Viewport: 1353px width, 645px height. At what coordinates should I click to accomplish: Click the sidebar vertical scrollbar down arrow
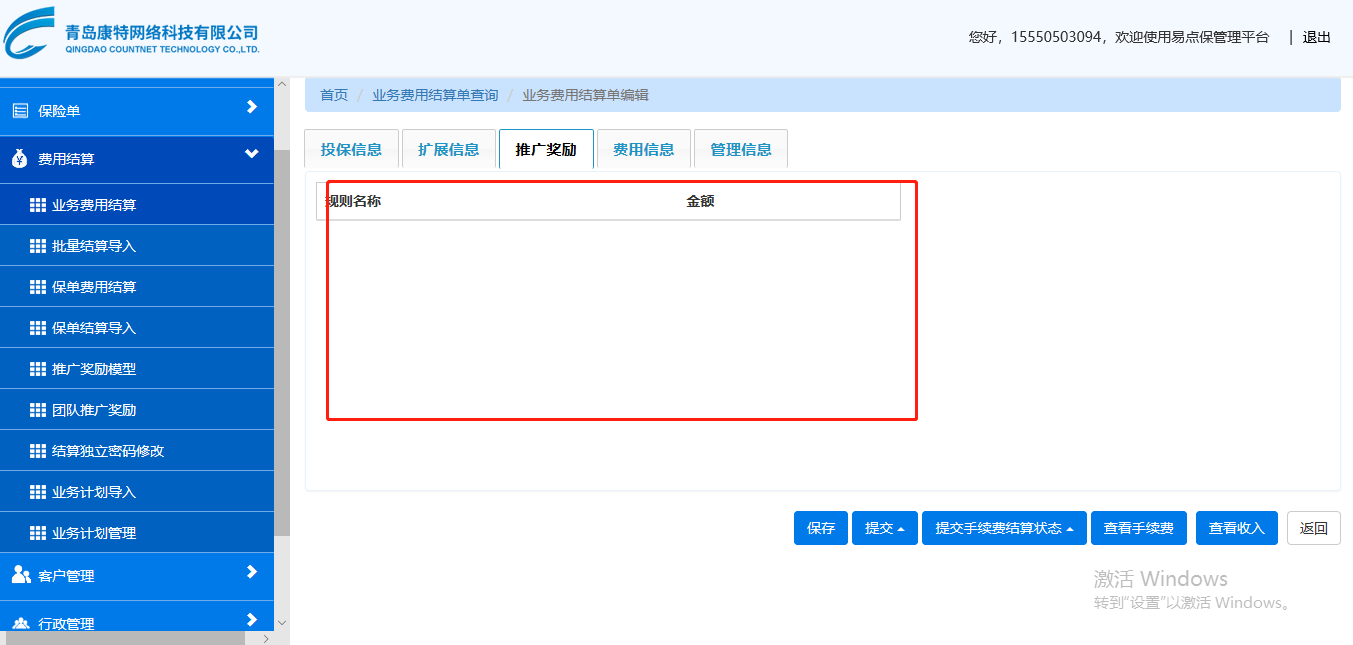[x=282, y=622]
